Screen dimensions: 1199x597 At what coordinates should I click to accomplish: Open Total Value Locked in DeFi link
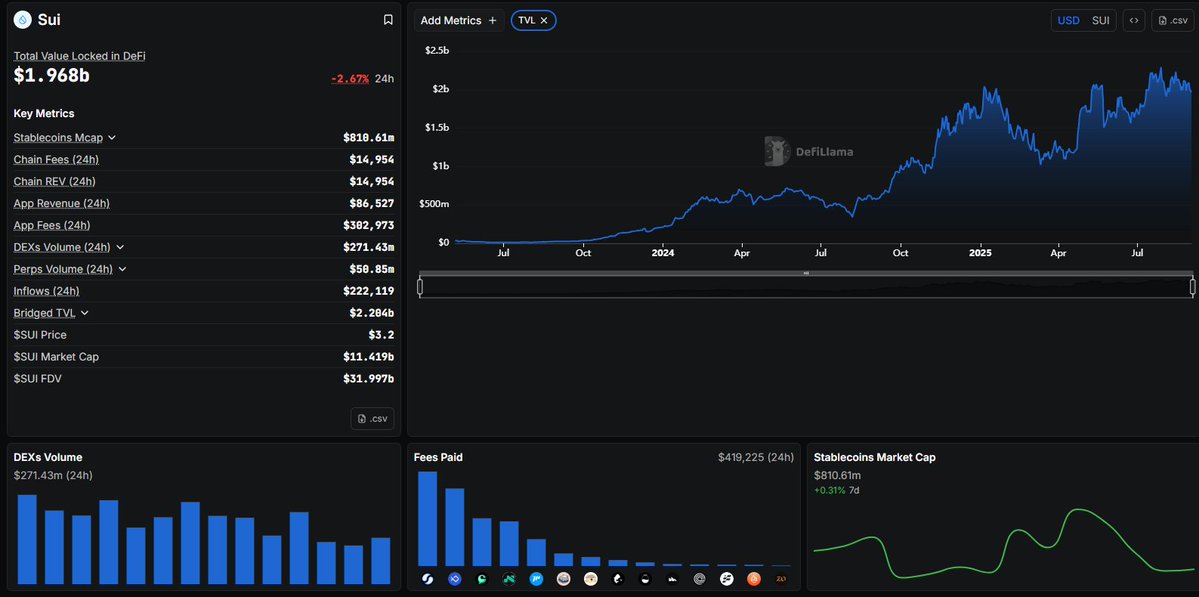point(80,56)
